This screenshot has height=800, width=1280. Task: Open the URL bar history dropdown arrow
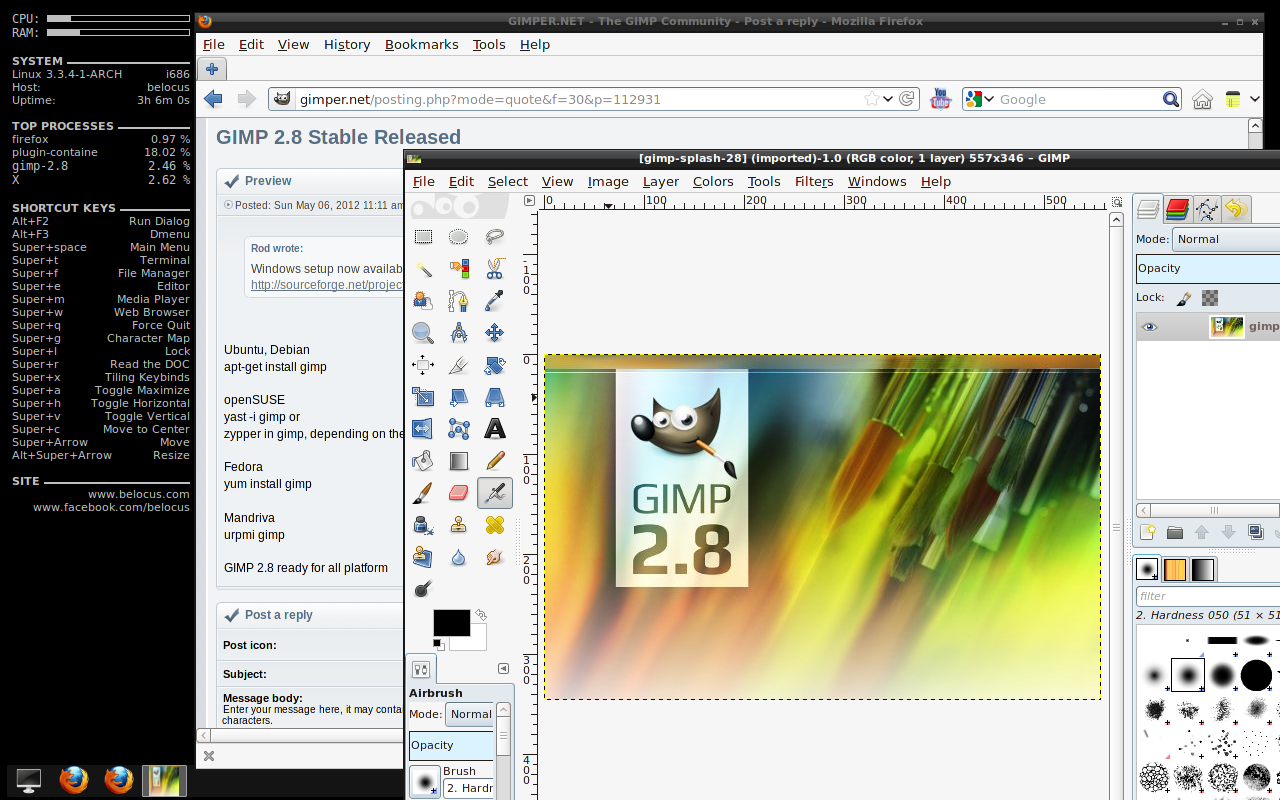(888, 99)
